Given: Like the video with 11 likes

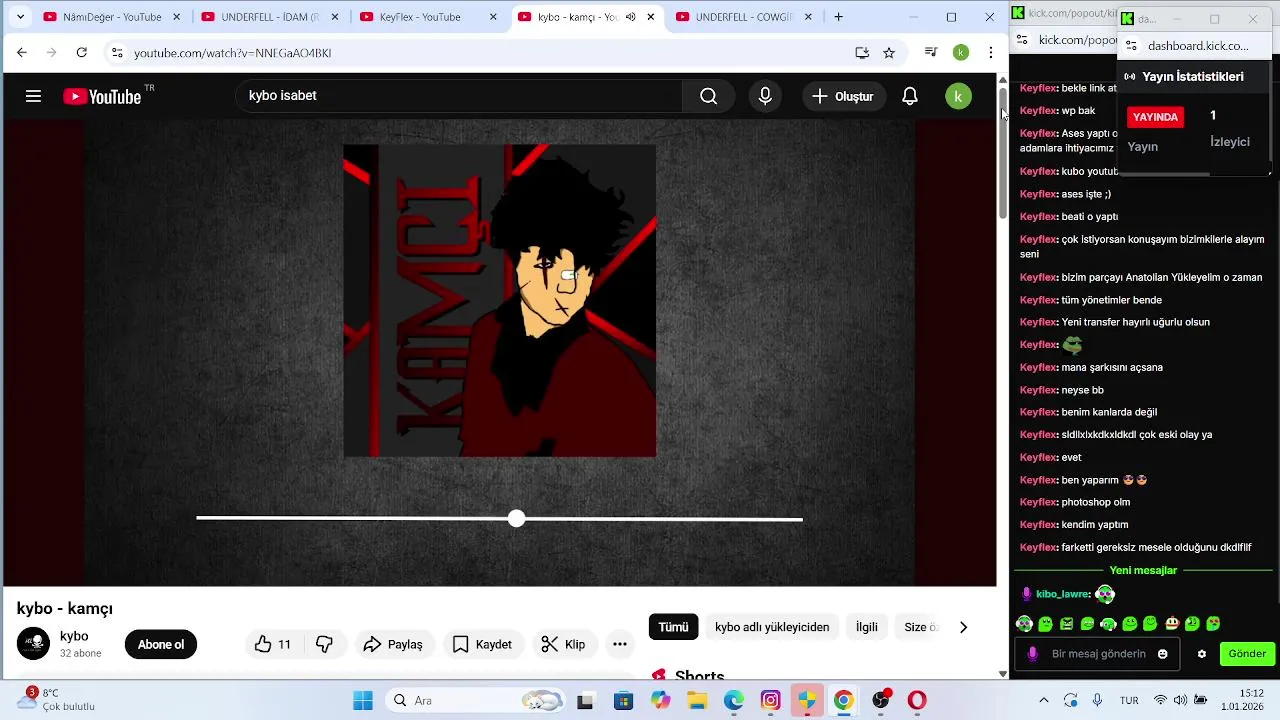Looking at the screenshot, I should 273,644.
